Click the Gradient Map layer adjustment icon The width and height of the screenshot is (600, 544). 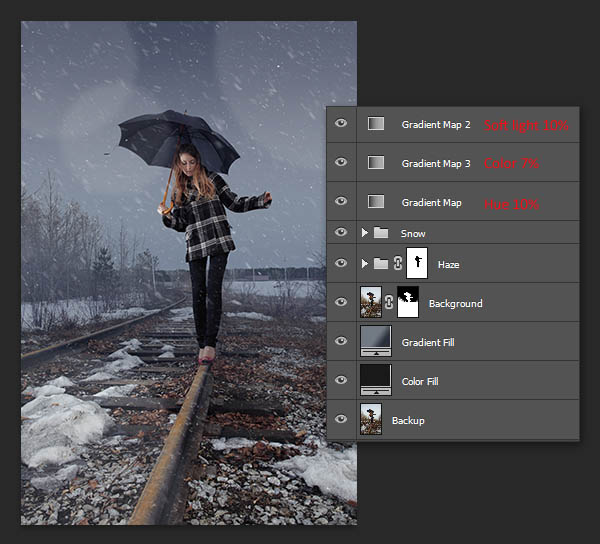point(376,202)
